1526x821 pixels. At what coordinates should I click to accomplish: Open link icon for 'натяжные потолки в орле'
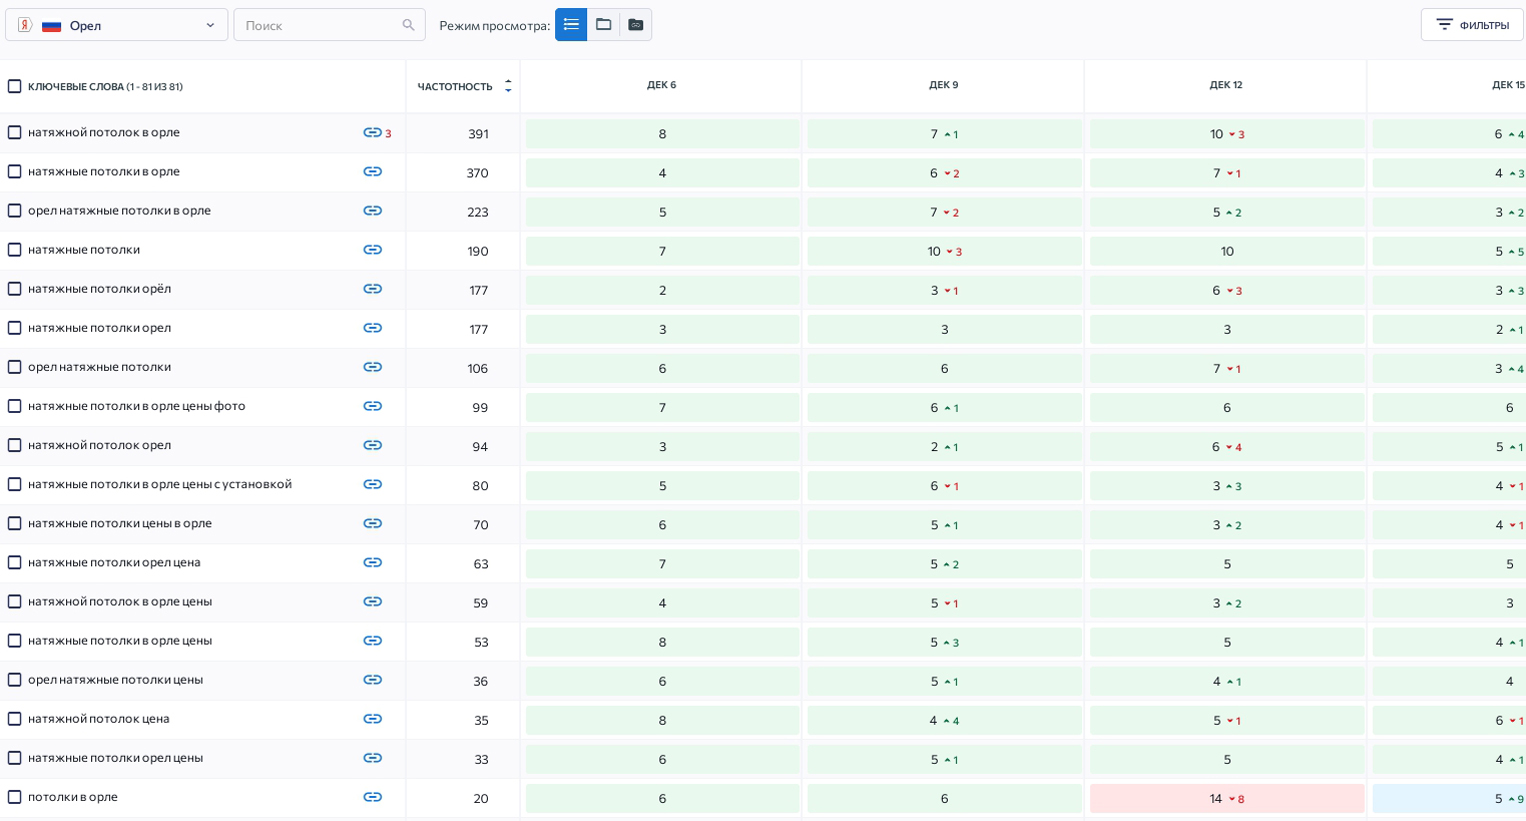[372, 171]
